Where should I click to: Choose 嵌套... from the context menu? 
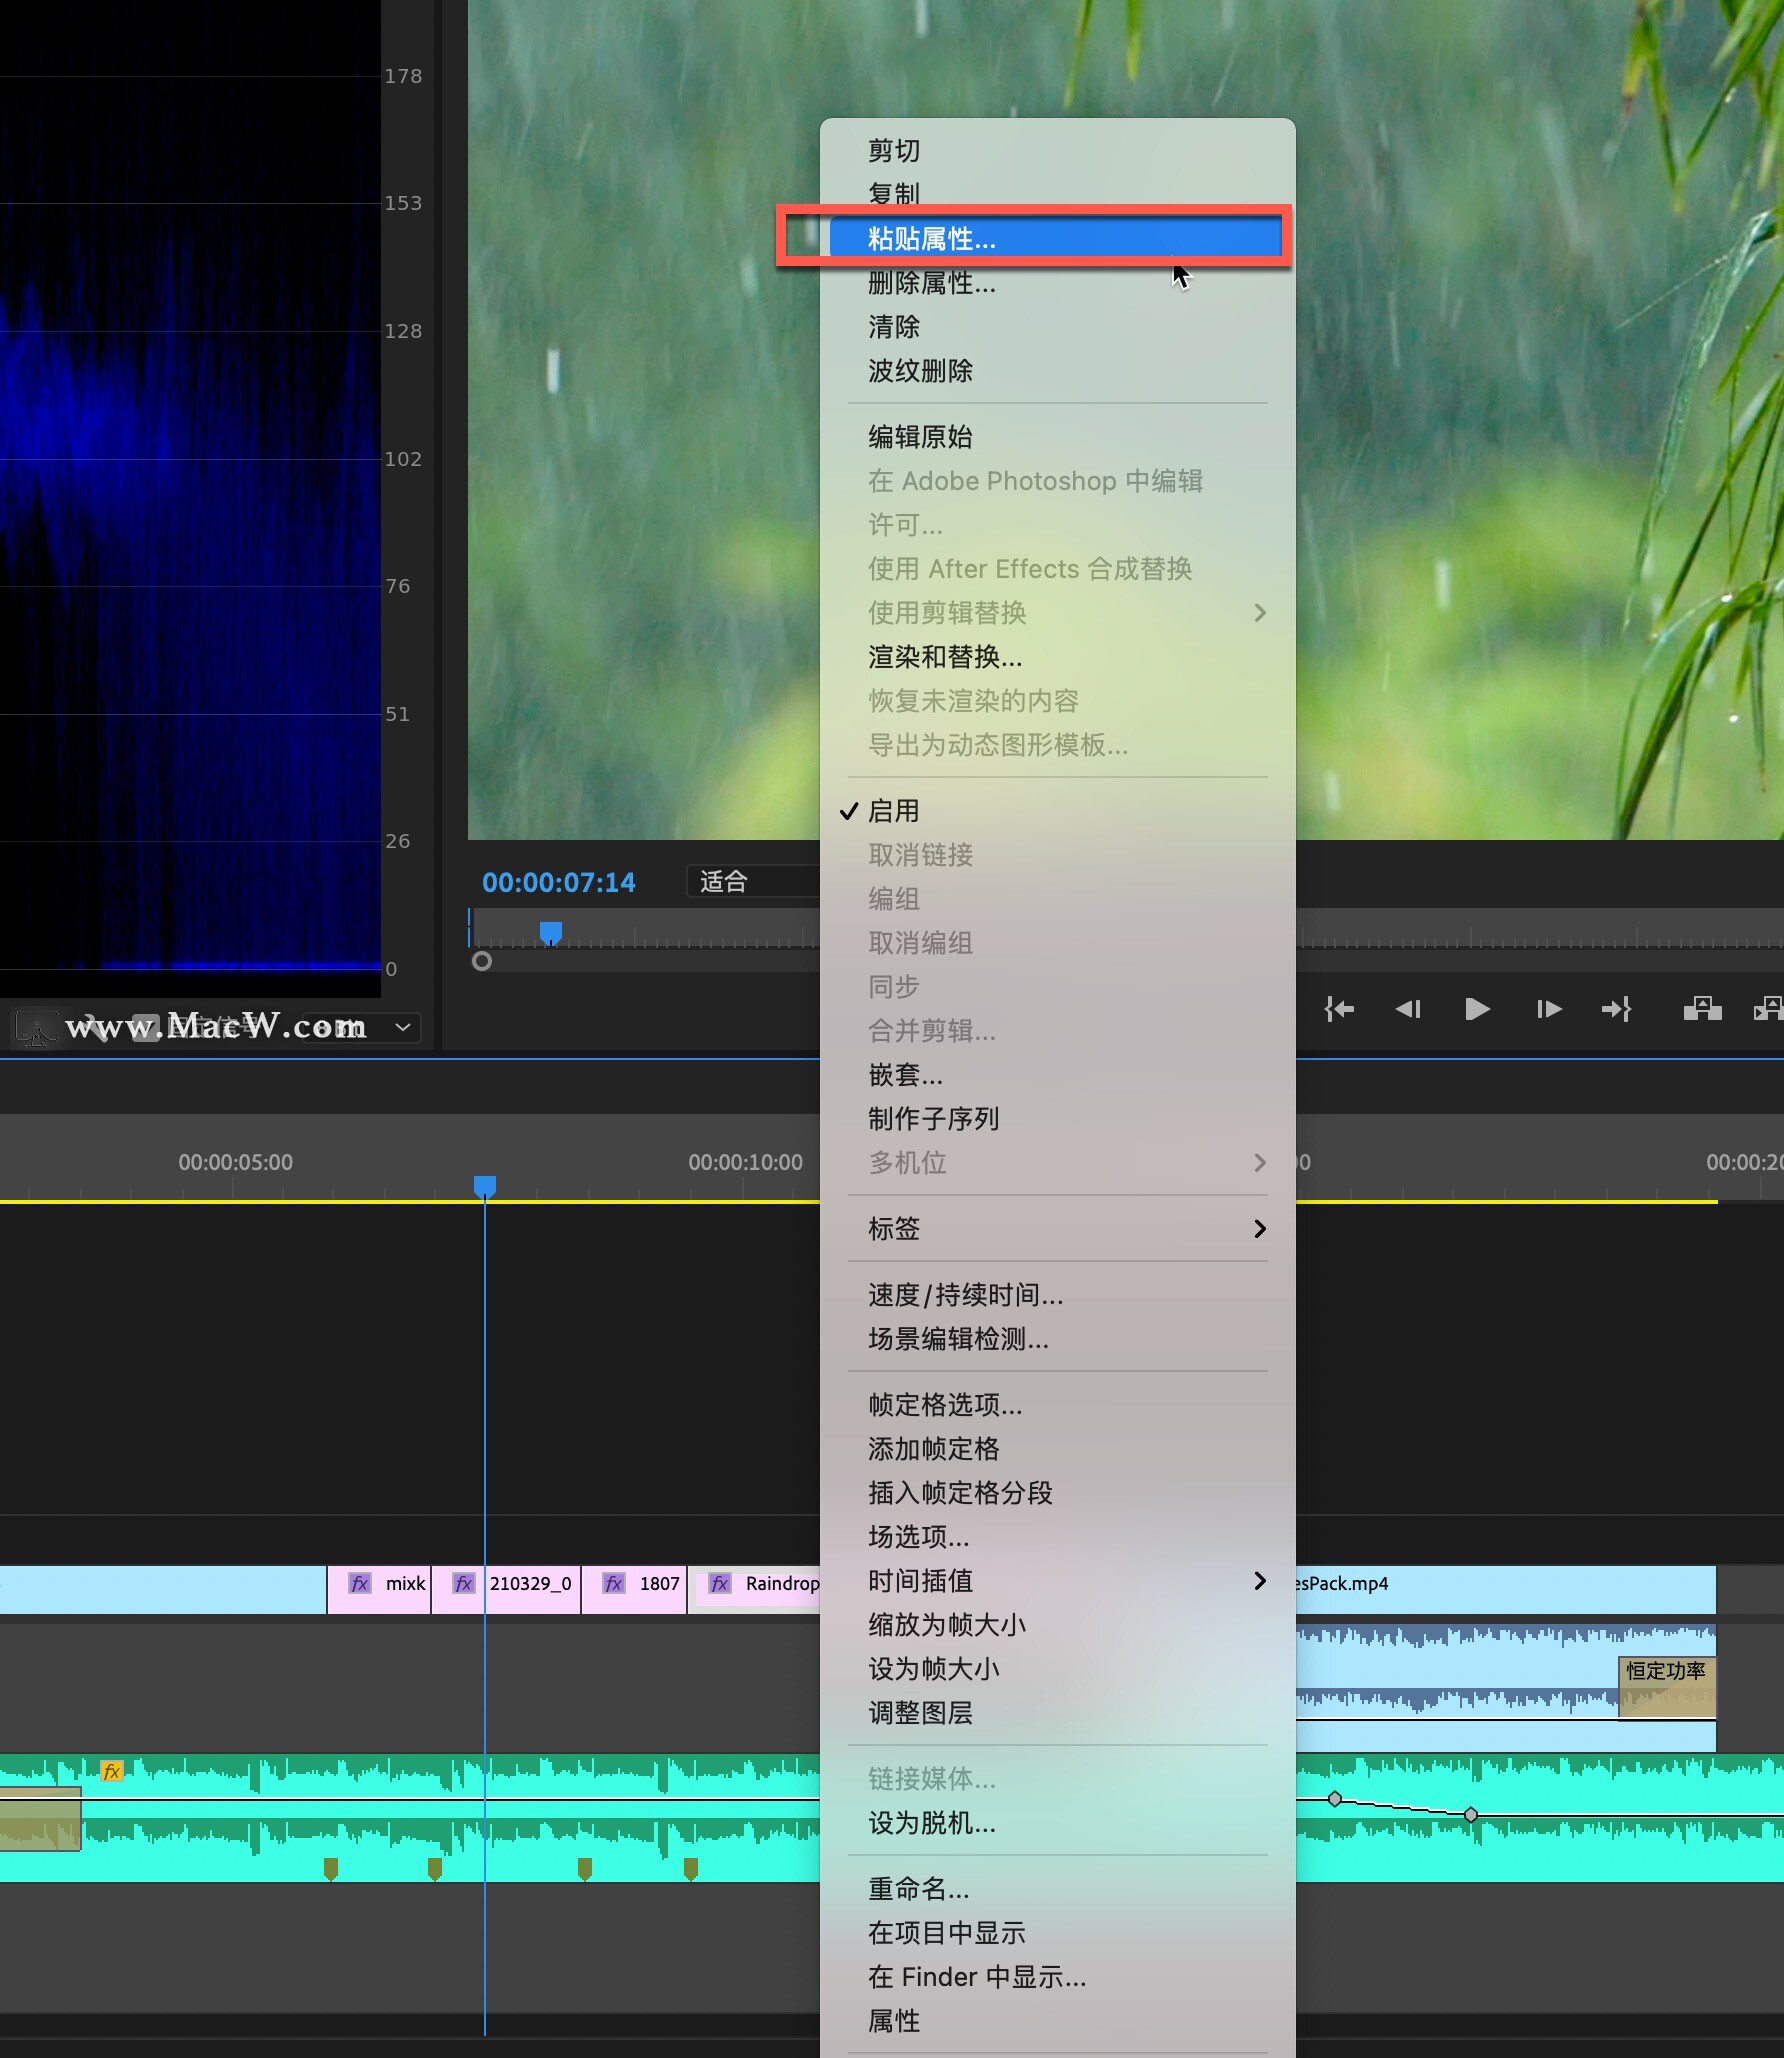coord(1057,1075)
